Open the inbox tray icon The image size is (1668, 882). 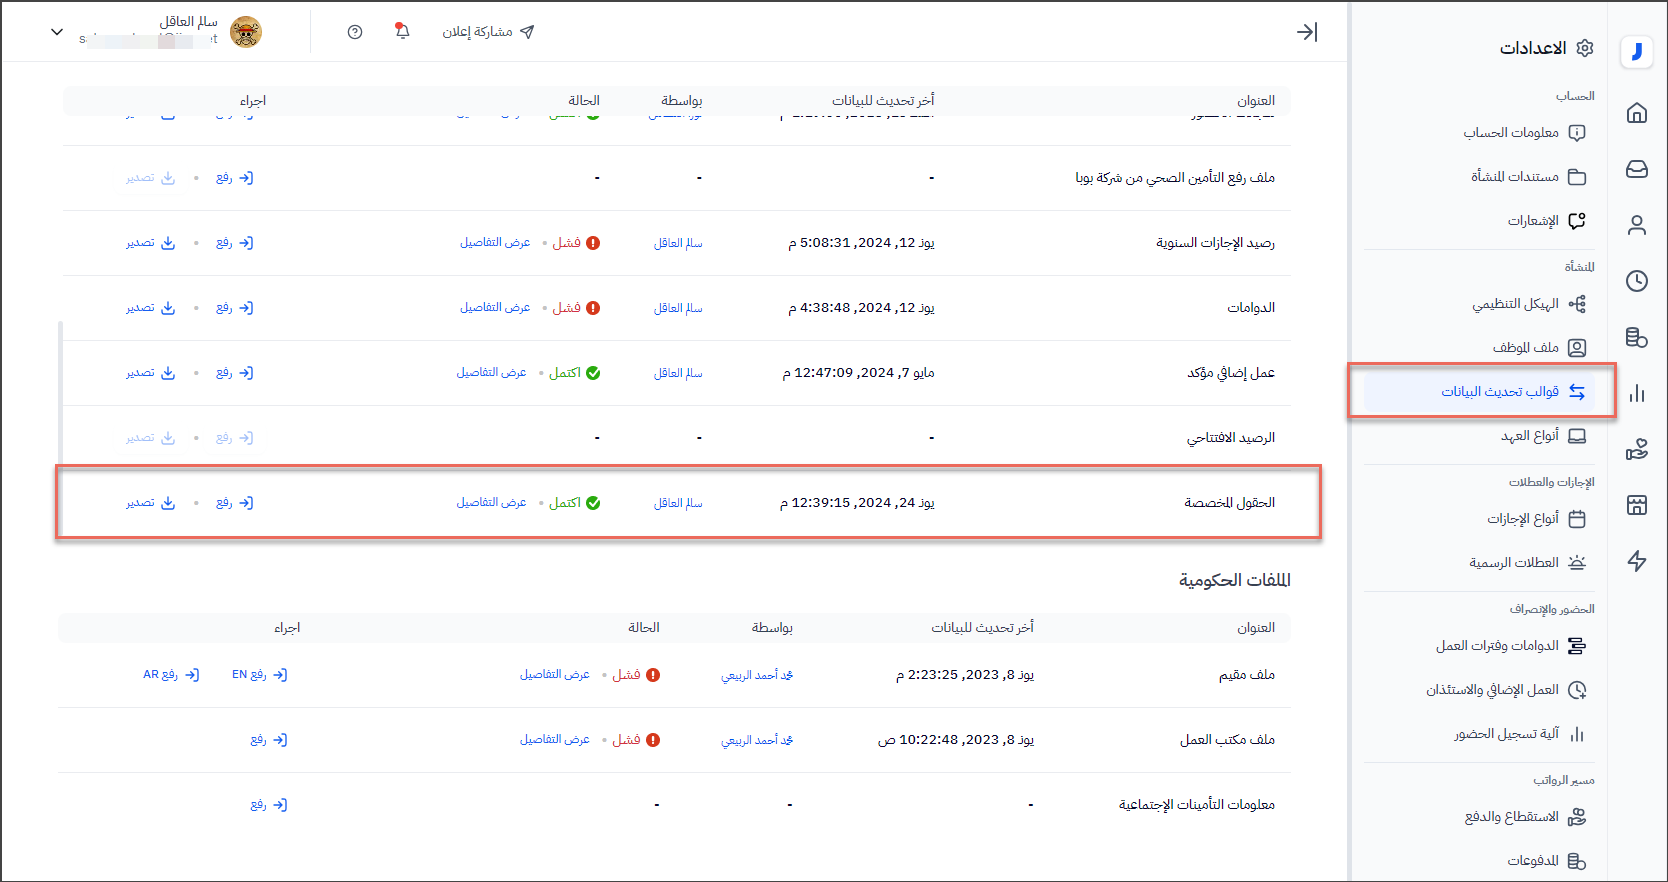[1636, 169]
